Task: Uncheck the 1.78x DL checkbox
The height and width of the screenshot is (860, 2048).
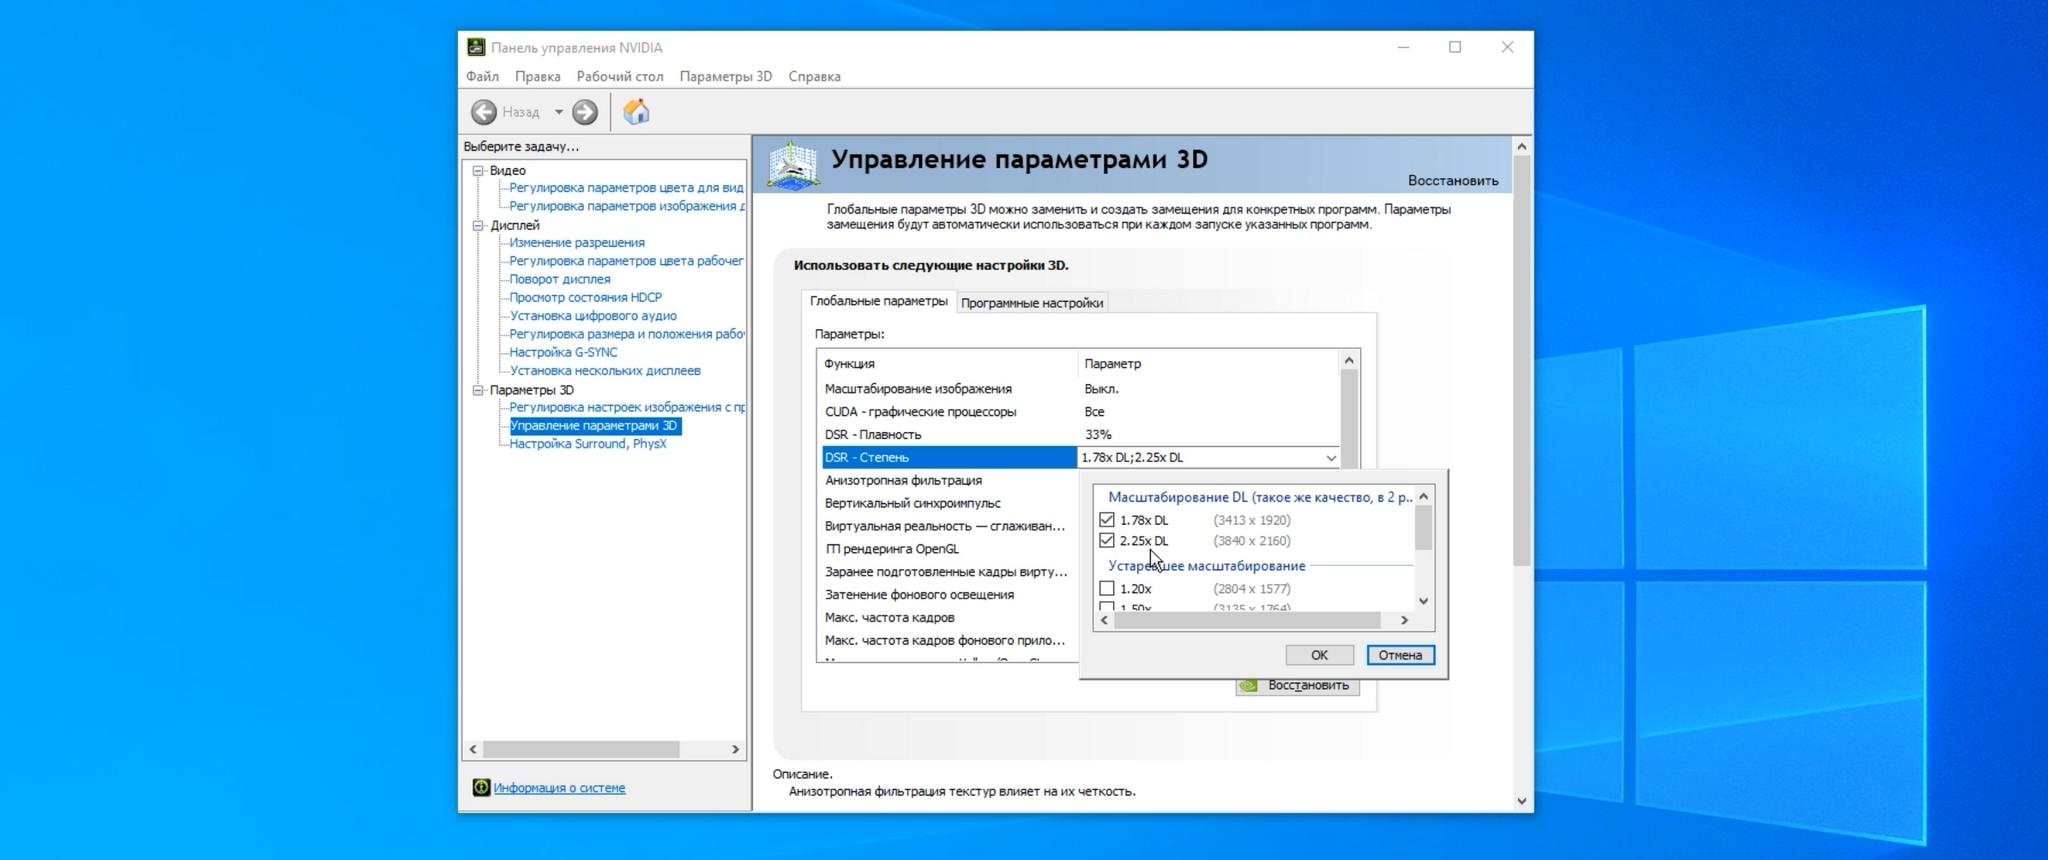Action: [1106, 520]
